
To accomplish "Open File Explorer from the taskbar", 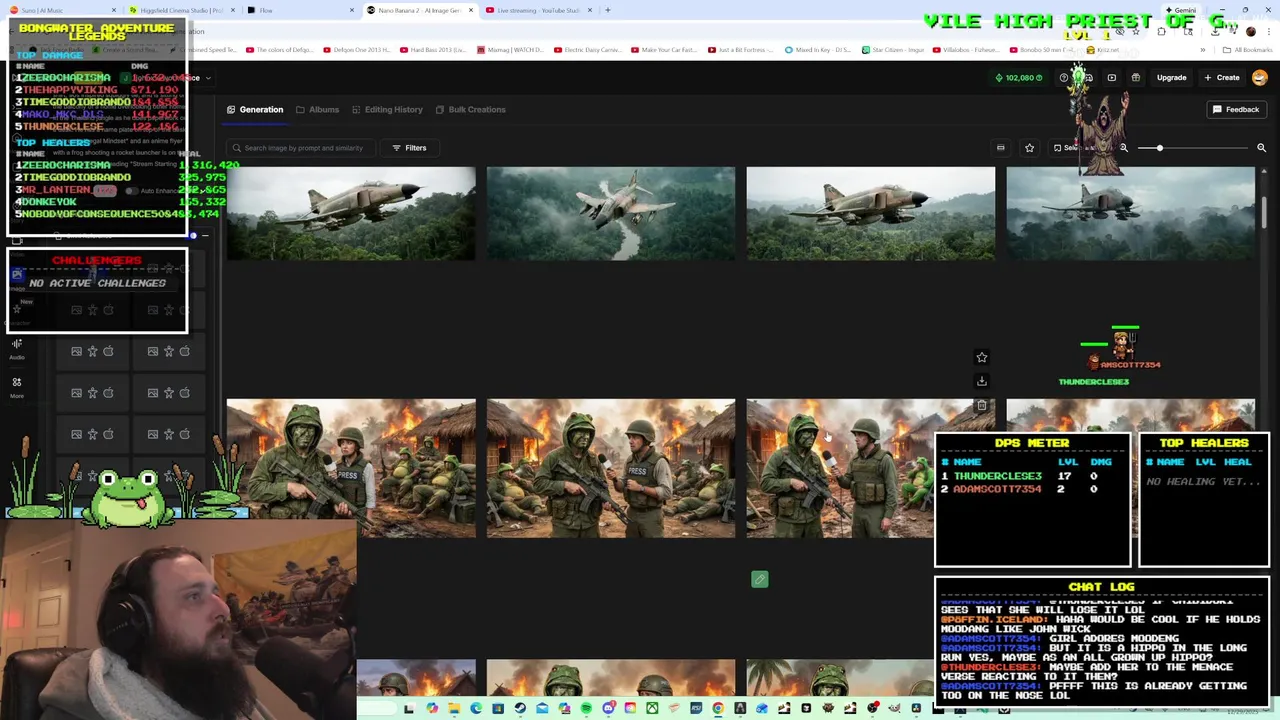I will pyautogui.click(x=454, y=708).
